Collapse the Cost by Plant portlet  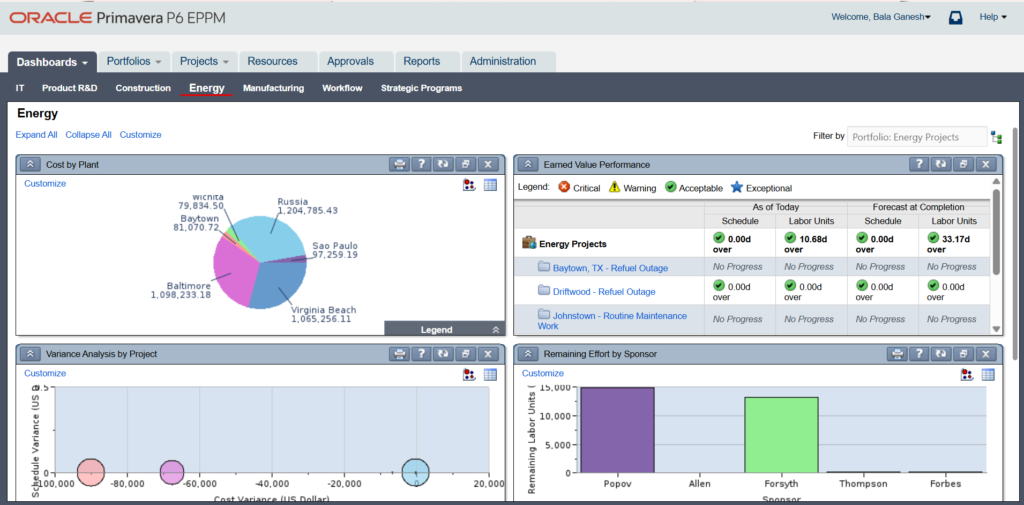tap(30, 164)
